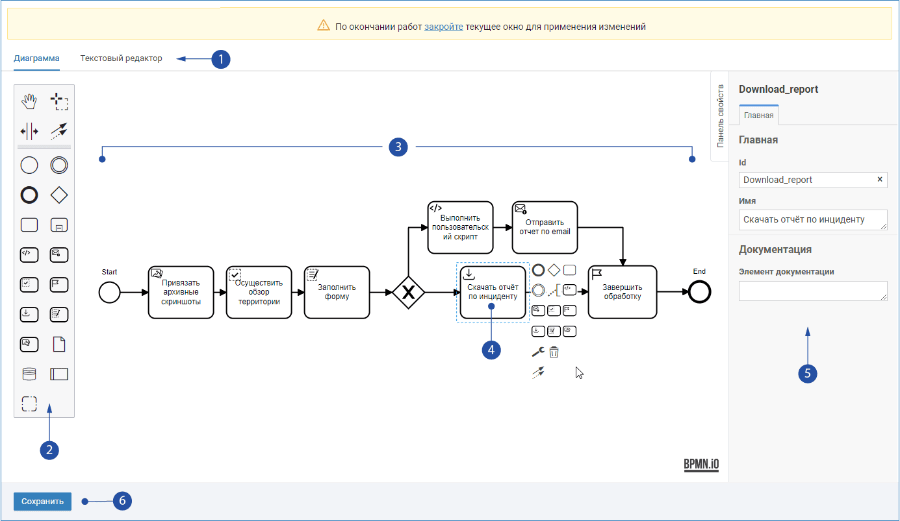Image resolution: width=900 pixels, height=521 pixels.
Task: Pick checklist task icon in left palette
Action: pyautogui.click(x=29, y=285)
